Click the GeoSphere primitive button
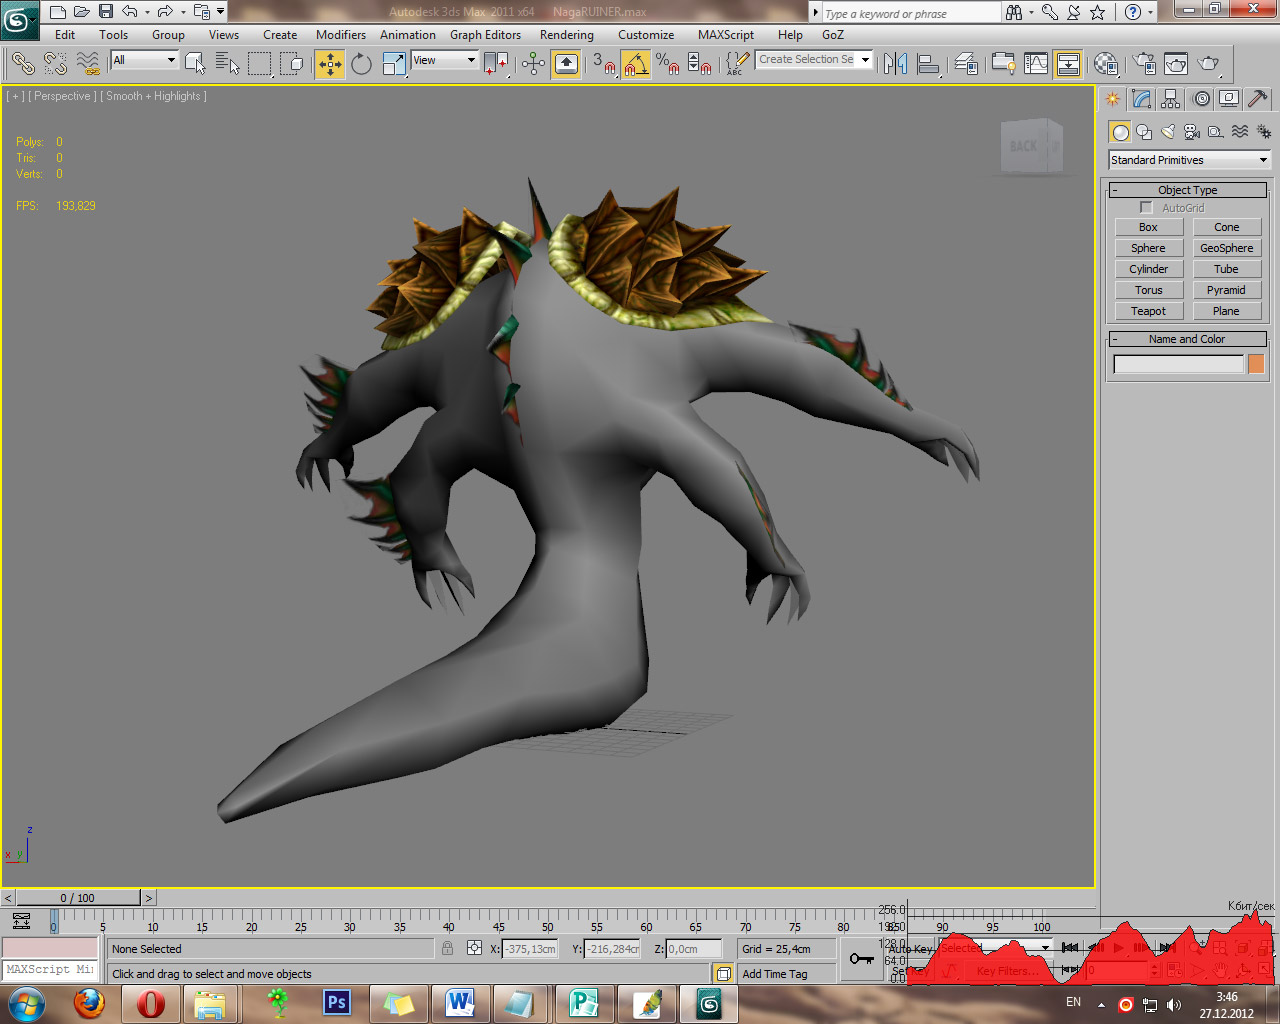This screenshot has height=1024, width=1280. point(1226,248)
